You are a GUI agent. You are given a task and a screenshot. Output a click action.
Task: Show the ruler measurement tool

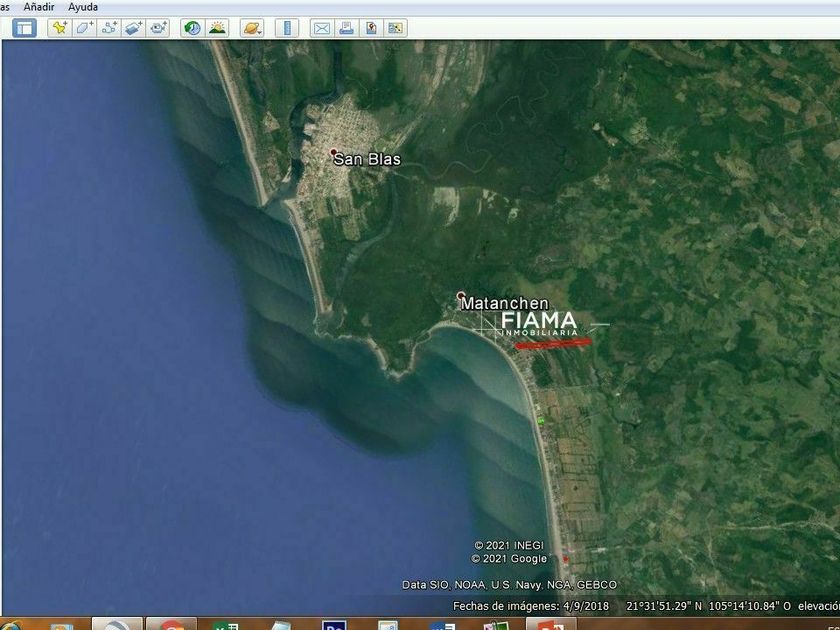pos(287,28)
